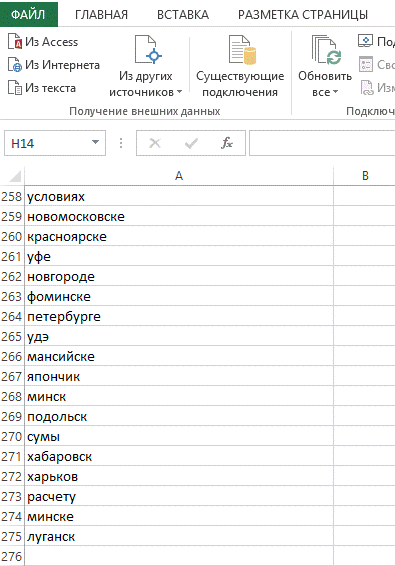
Task: Click the formula bar Enter checkmark
Action: click(191, 143)
